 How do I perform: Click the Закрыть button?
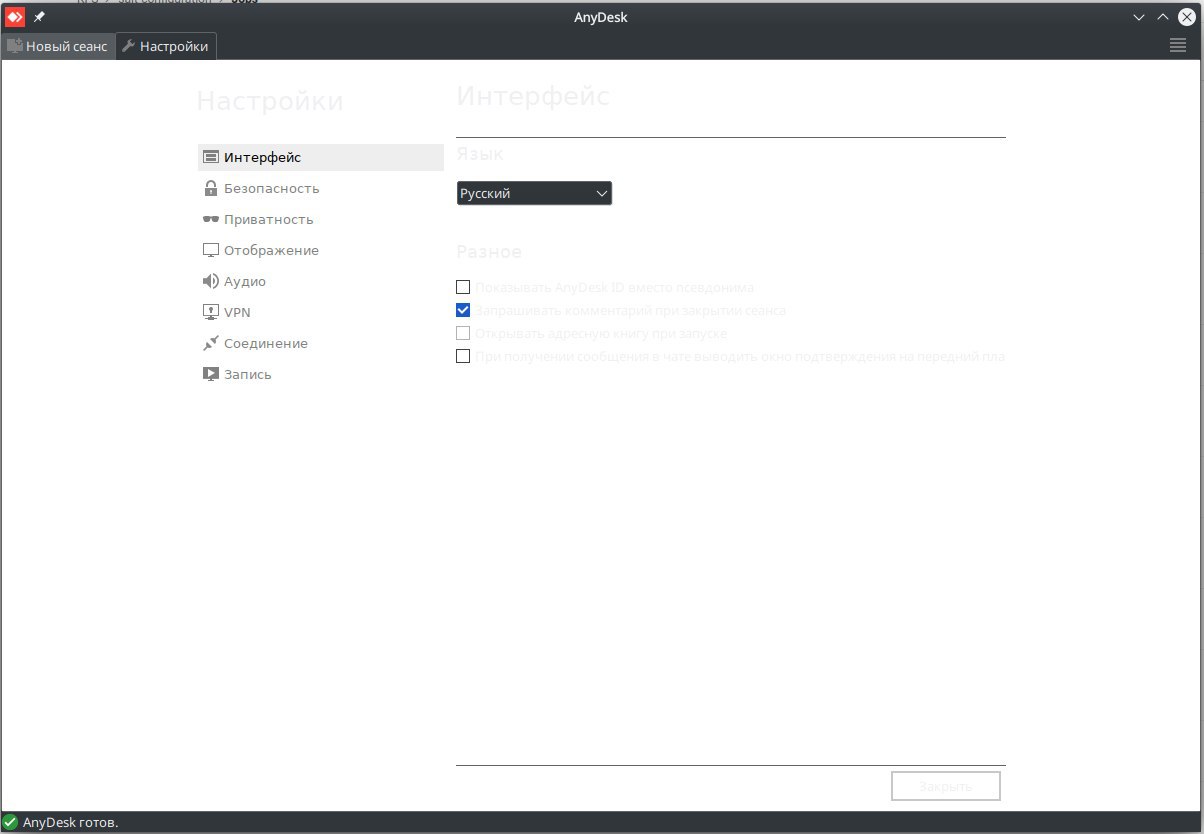[x=946, y=786]
